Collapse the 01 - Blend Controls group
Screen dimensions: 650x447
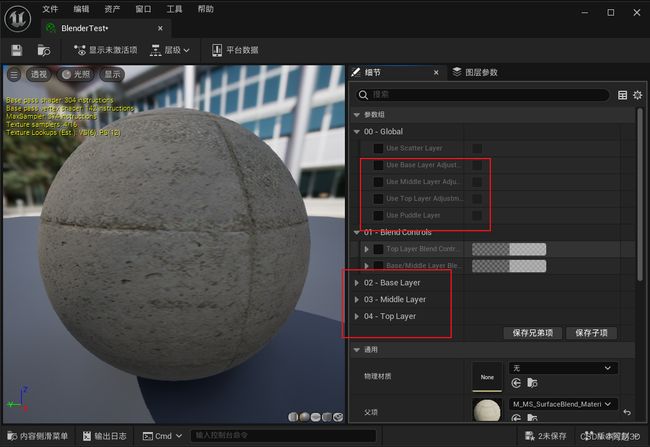[x=357, y=233]
